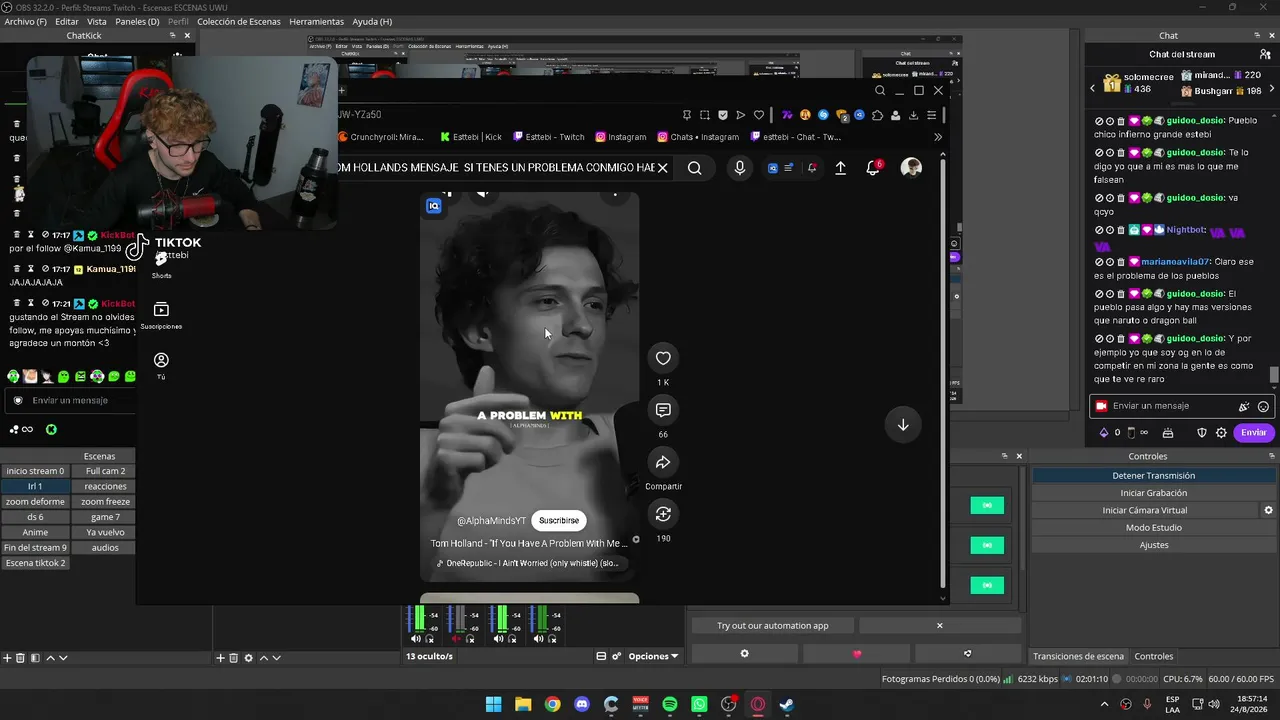Image resolution: width=1280 pixels, height=720 pixels.
Task: Open comments on the YouTube Short
Action: click(x=663, y=410)
